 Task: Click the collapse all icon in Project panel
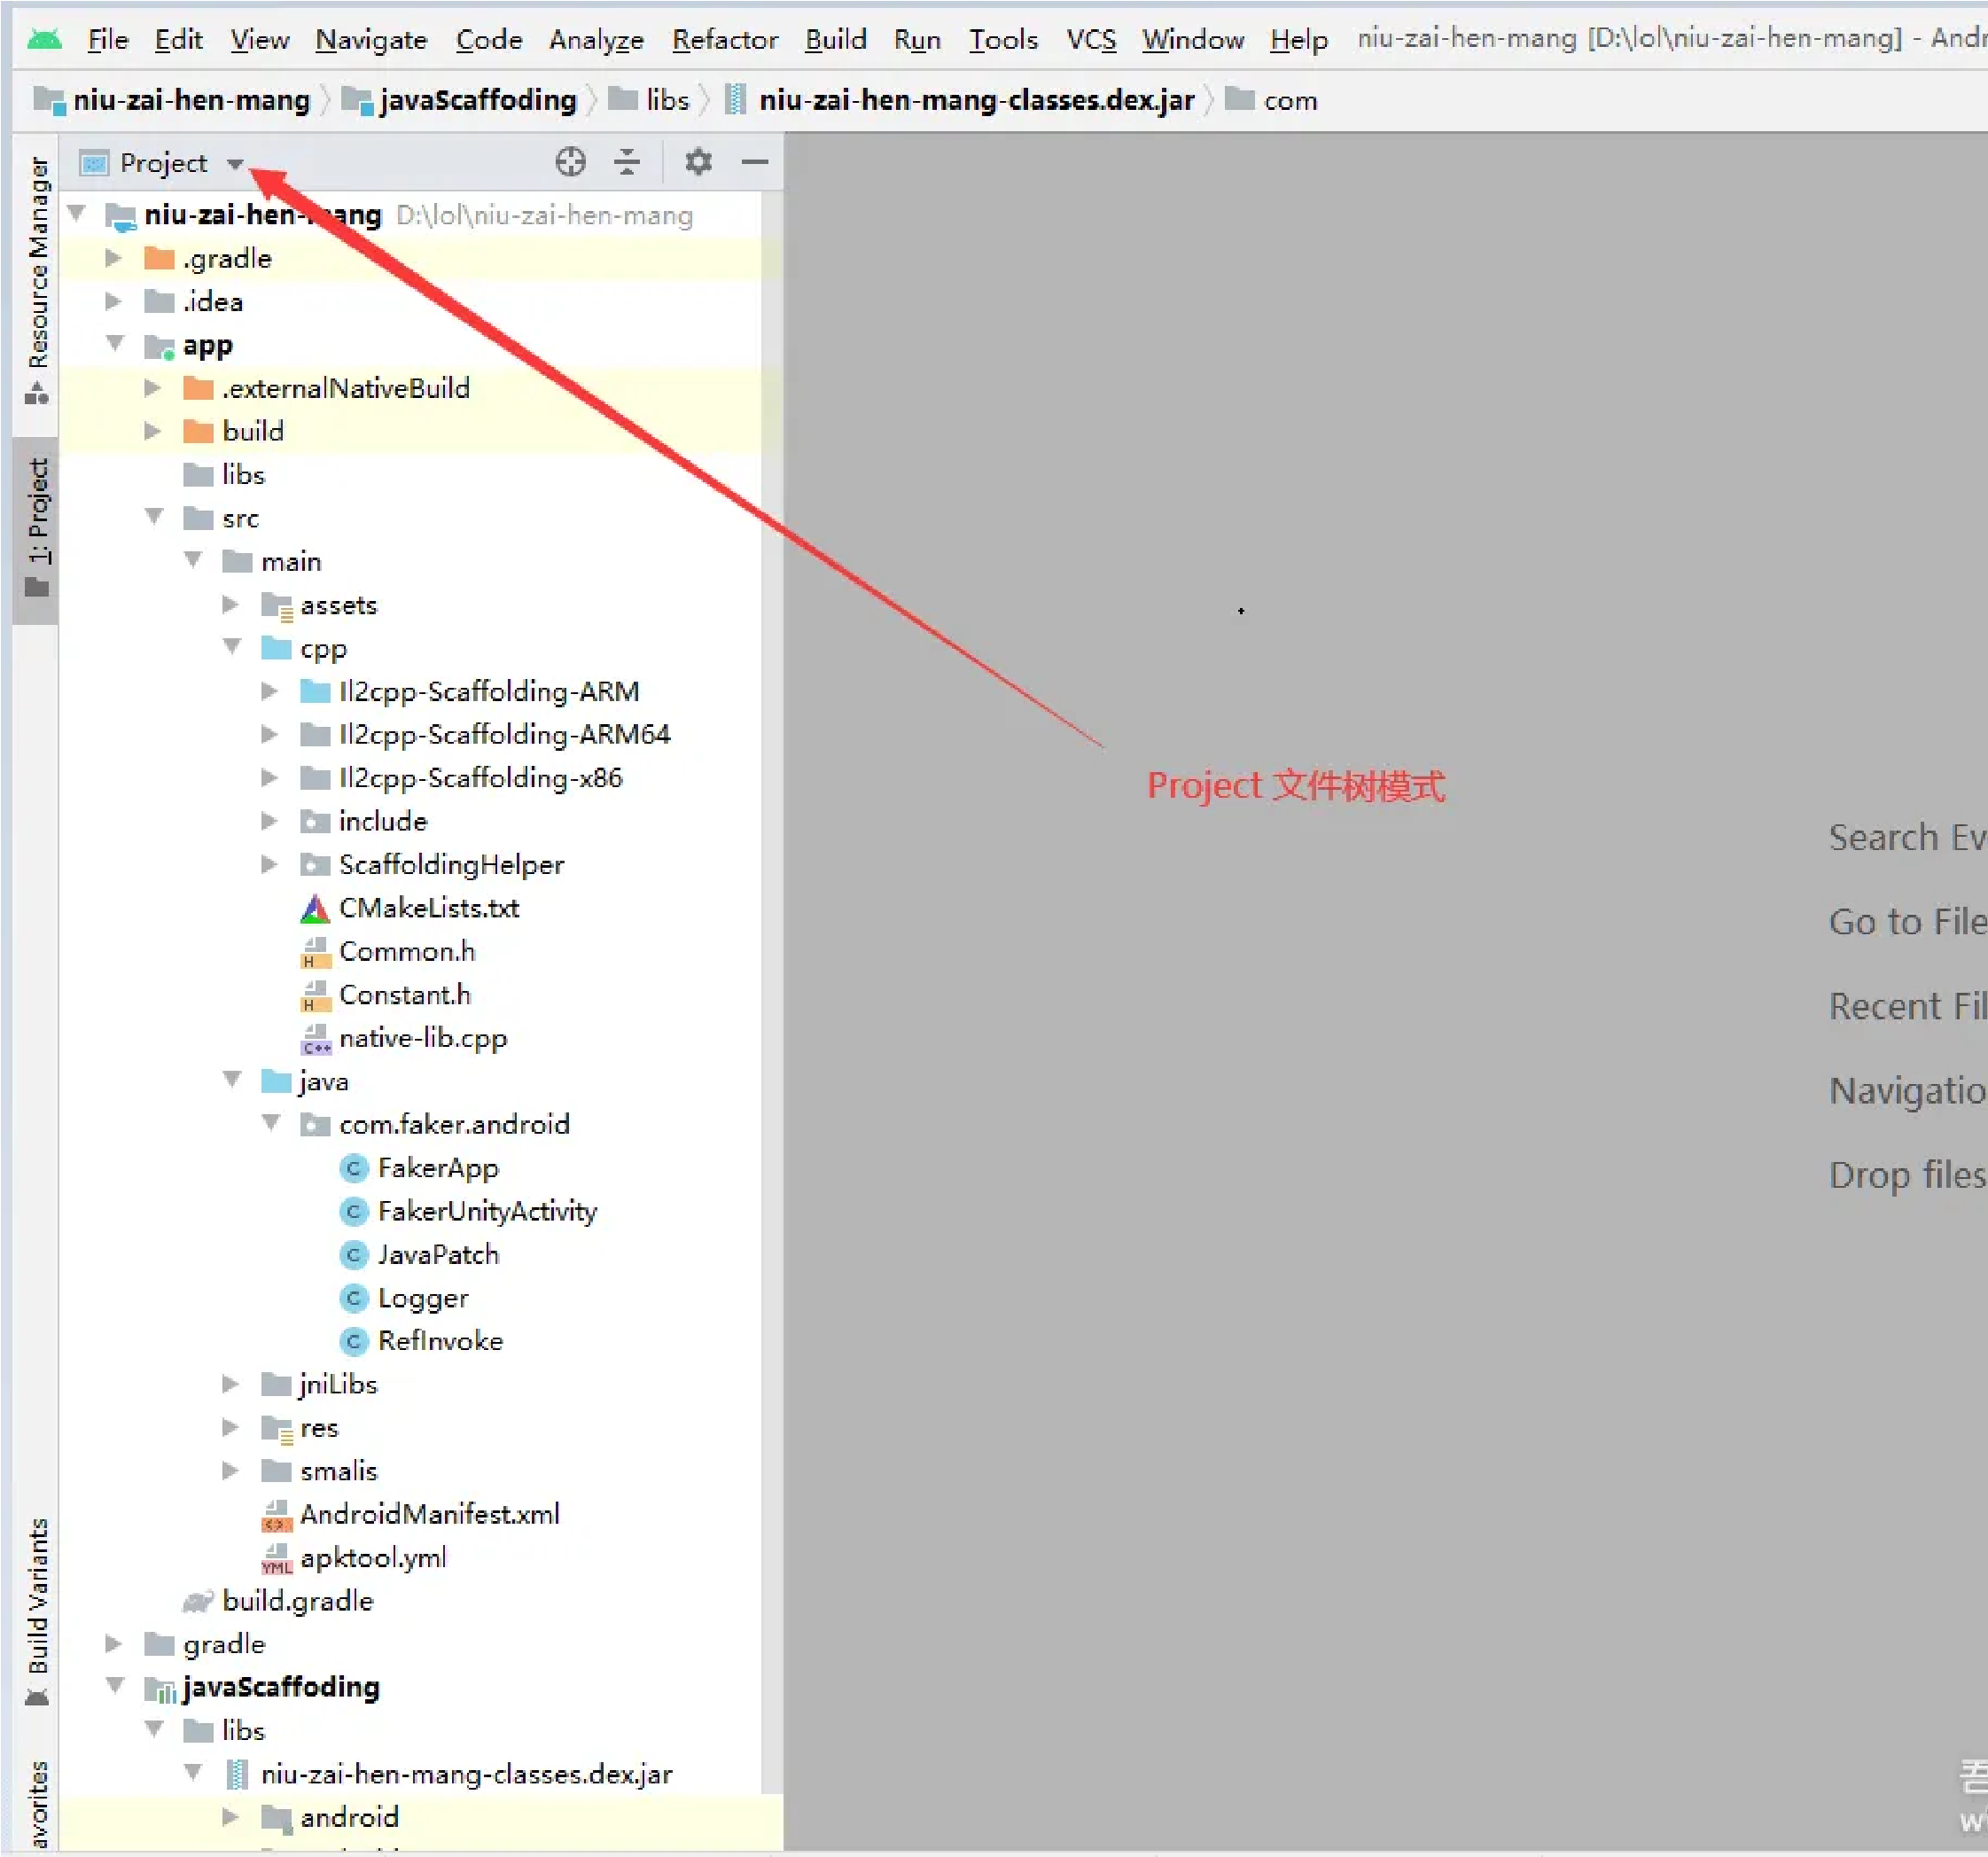pos(627,162)
